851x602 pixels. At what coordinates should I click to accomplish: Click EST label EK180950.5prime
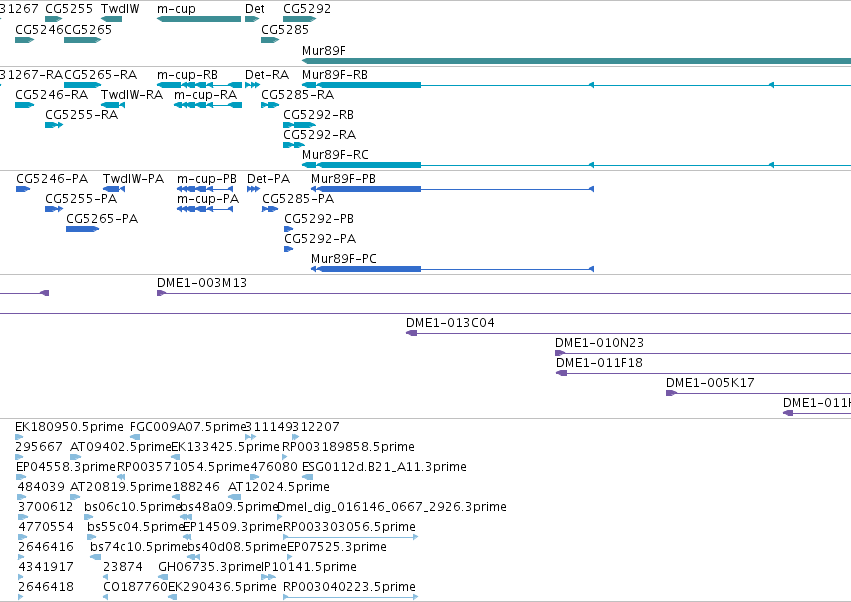tap(69, 427)
